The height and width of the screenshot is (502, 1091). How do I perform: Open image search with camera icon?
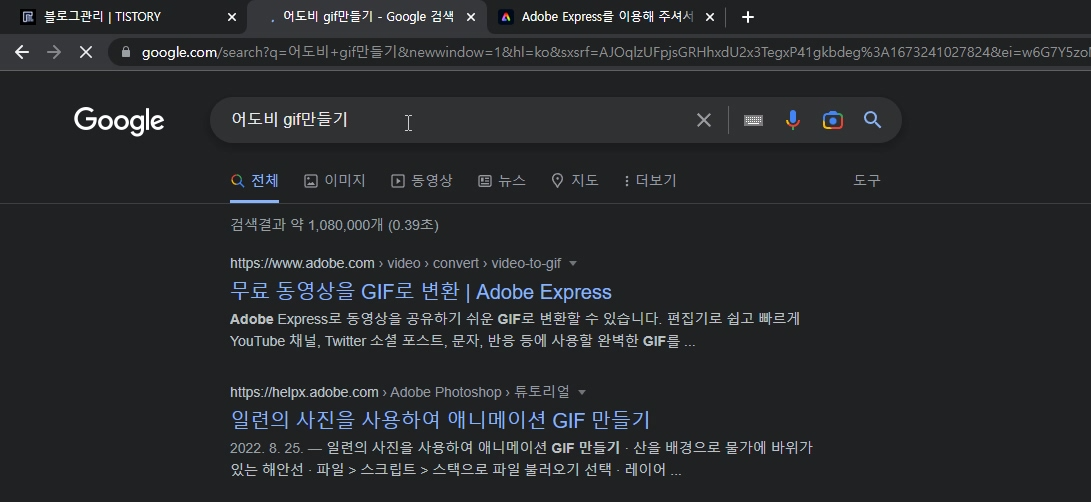tap(832, 120)
